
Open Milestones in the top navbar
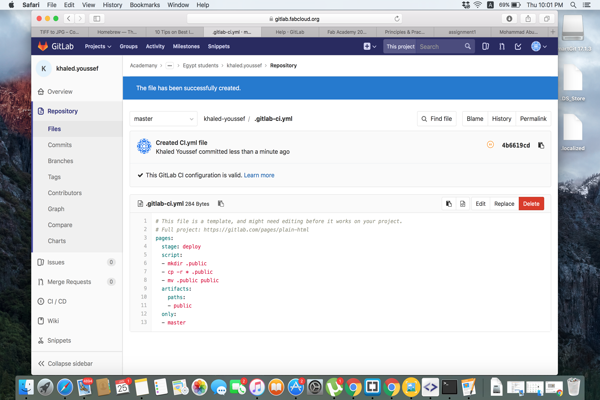[x=186, y=46]
